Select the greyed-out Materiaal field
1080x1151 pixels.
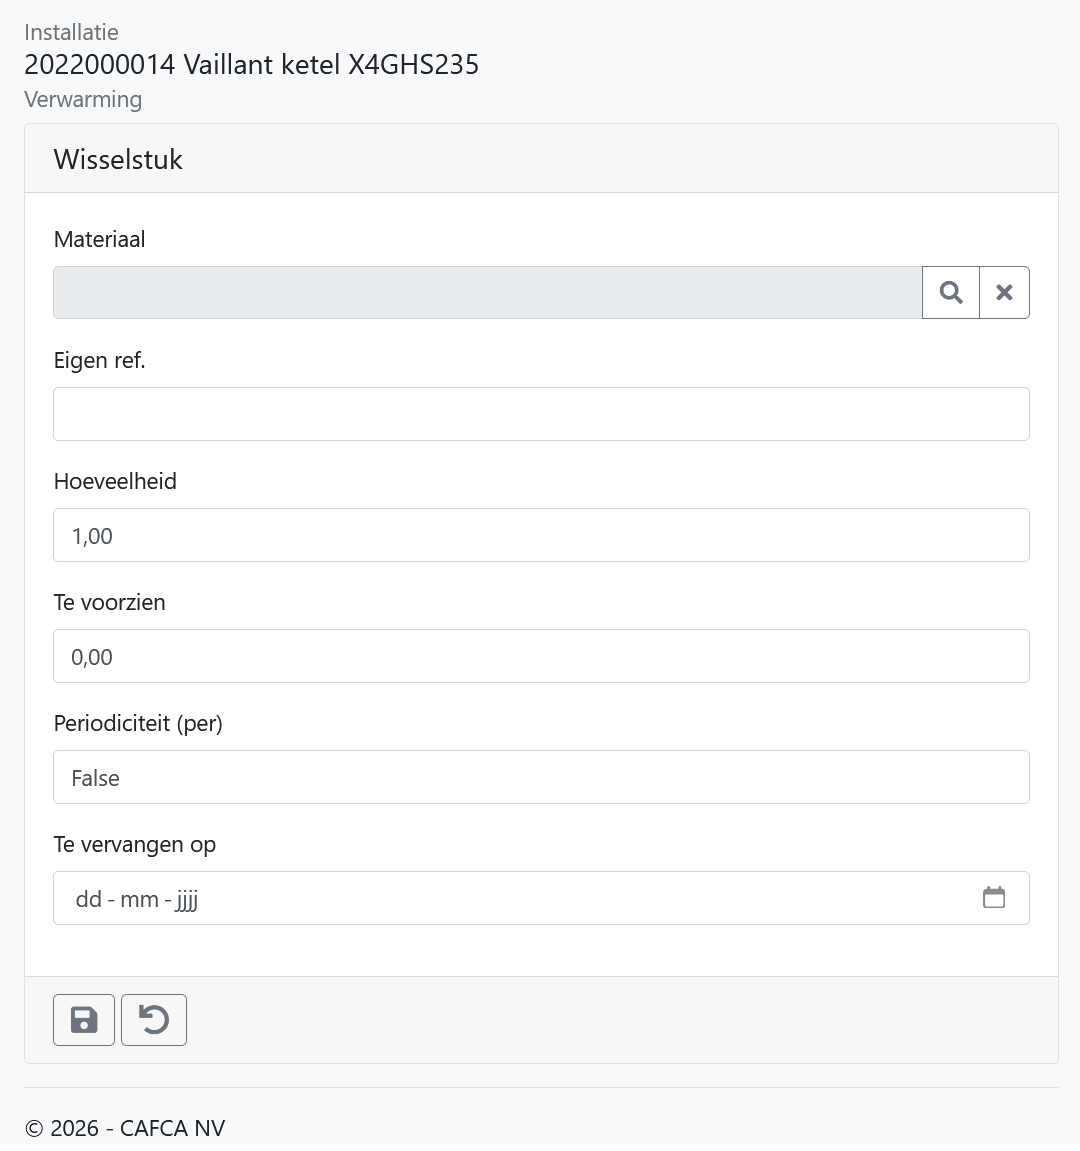click(488, 292)
